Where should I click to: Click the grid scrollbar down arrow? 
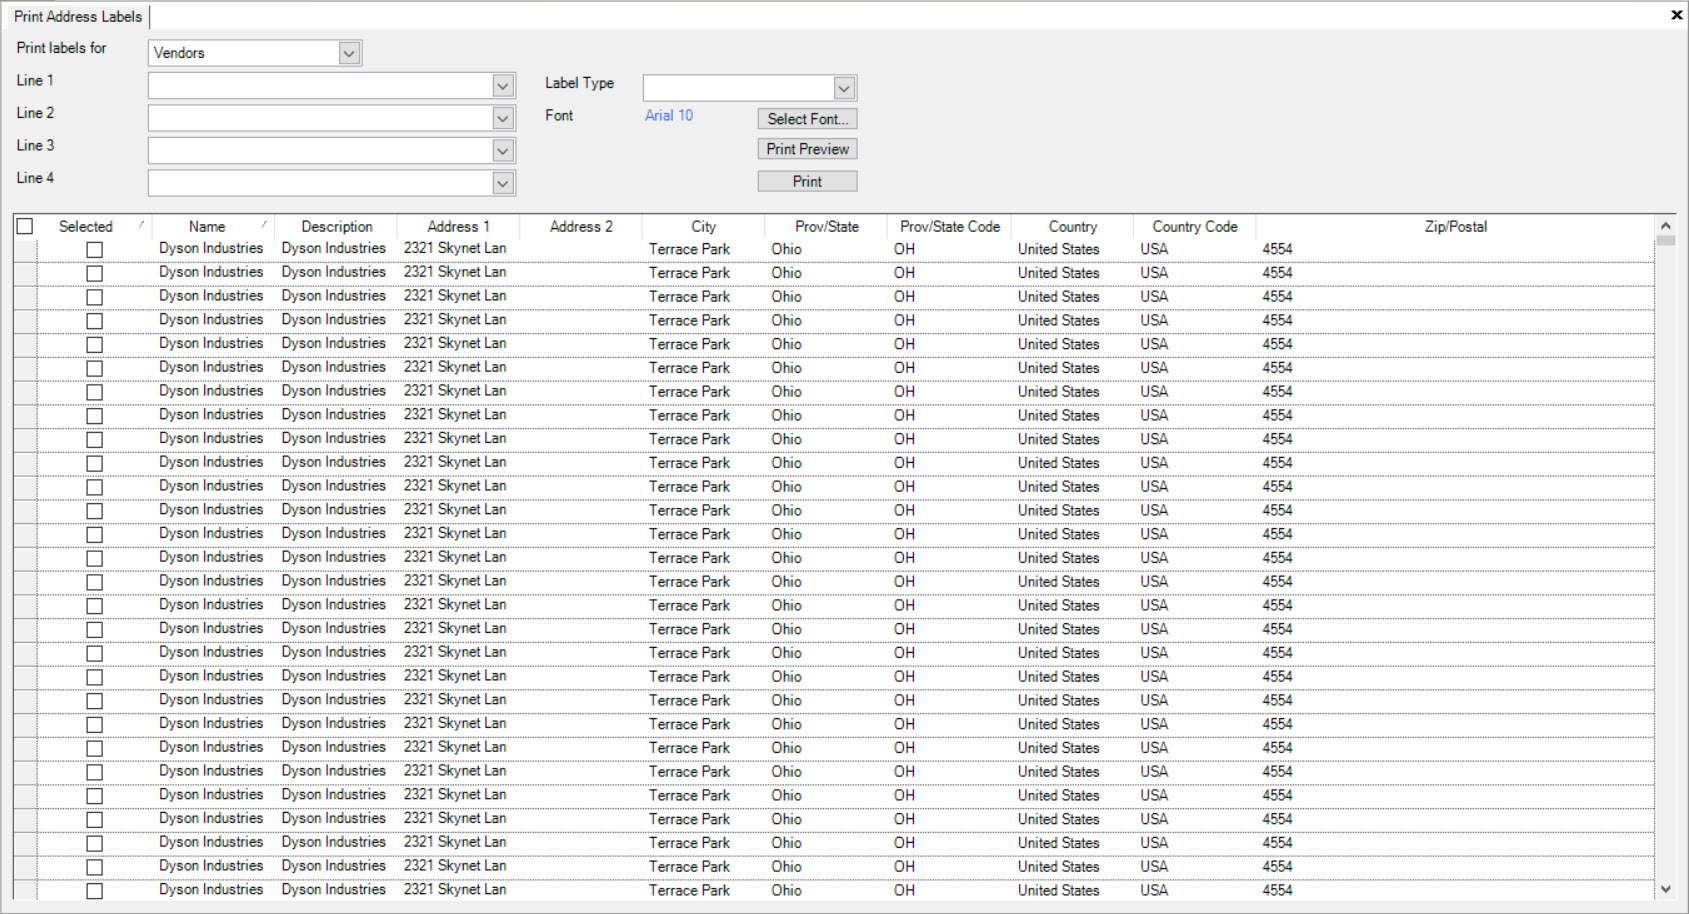coord(1666,889)
